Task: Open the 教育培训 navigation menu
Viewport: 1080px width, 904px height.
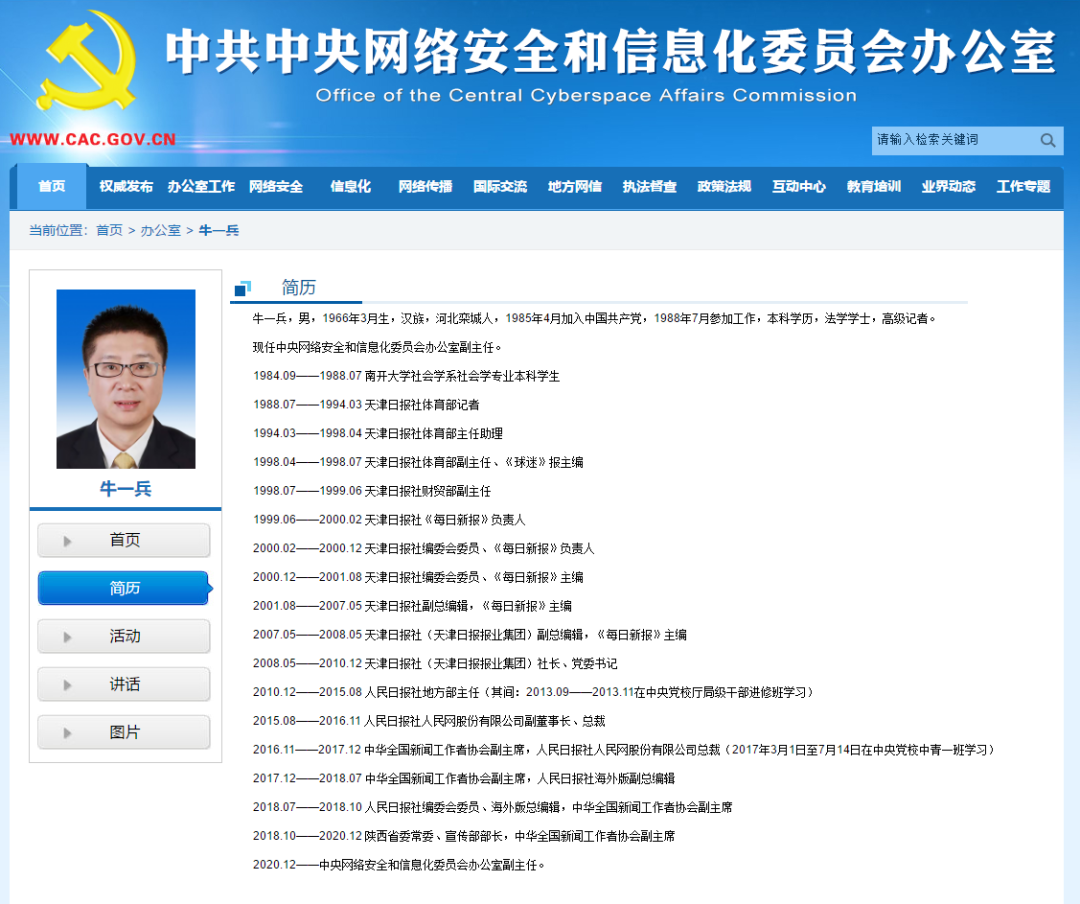Action: tap(873, 186)
